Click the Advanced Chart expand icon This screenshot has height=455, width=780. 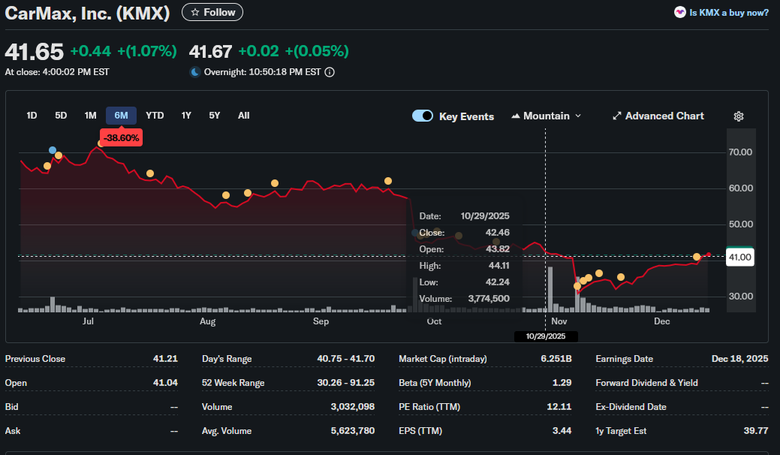click(617, 116)
